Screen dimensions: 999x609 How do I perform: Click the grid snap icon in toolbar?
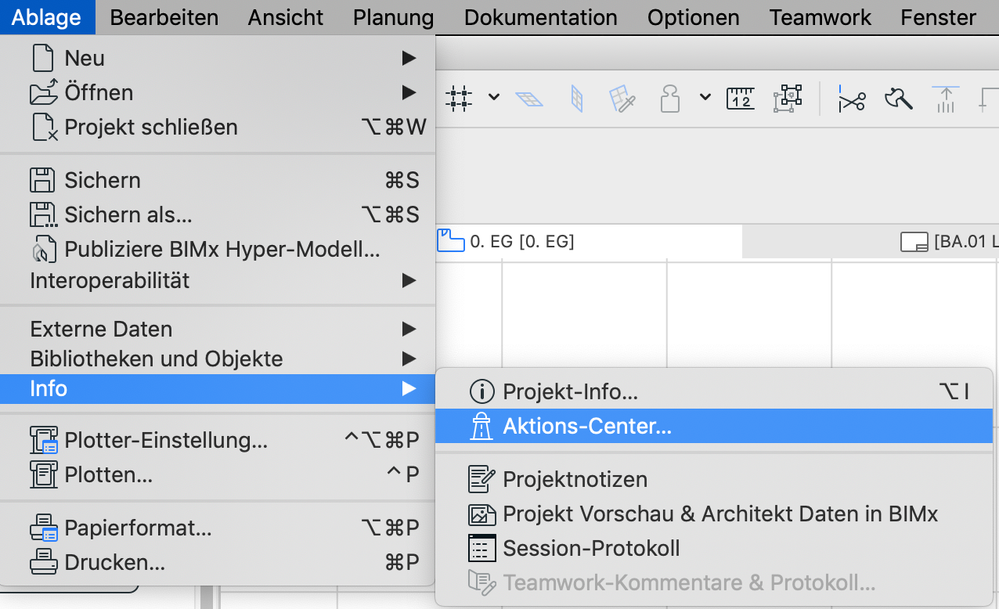(459, 97)
